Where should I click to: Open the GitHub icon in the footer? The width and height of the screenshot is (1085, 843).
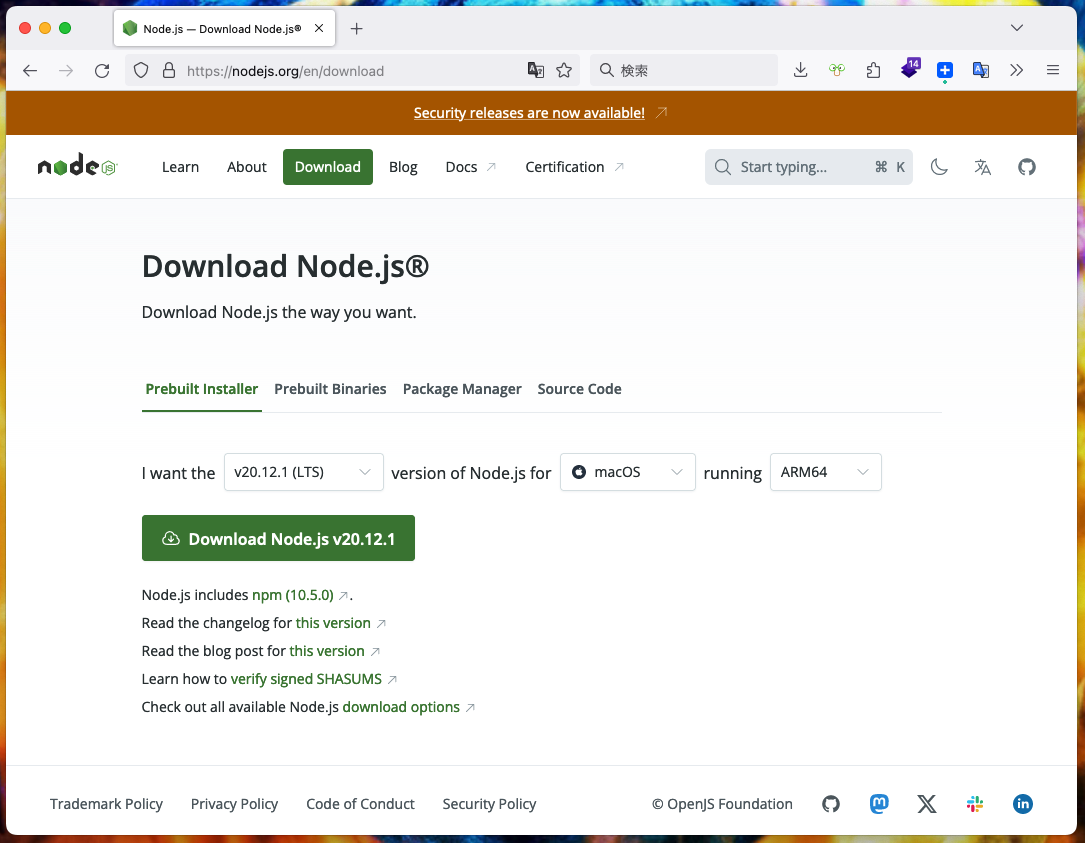pos(831,804)
